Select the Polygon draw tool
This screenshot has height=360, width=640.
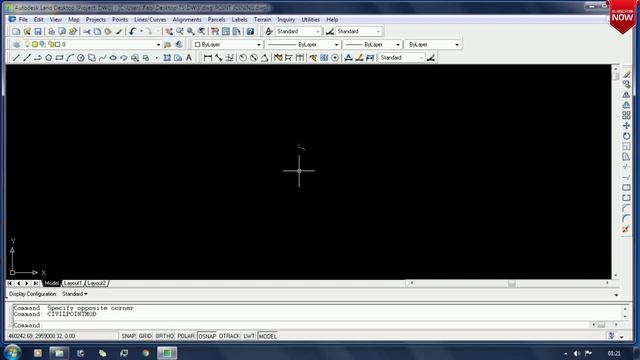tap(49, 58)
